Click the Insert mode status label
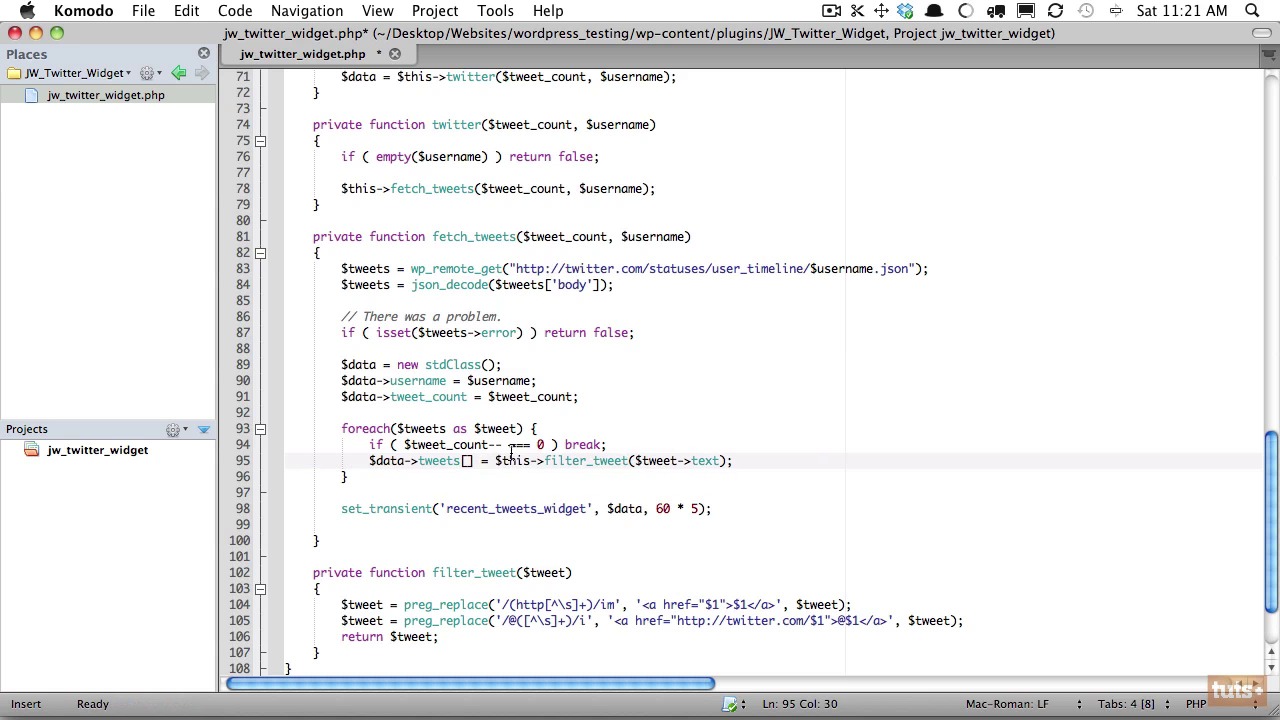Screen dimensions: 1280x720 [26, 704]
